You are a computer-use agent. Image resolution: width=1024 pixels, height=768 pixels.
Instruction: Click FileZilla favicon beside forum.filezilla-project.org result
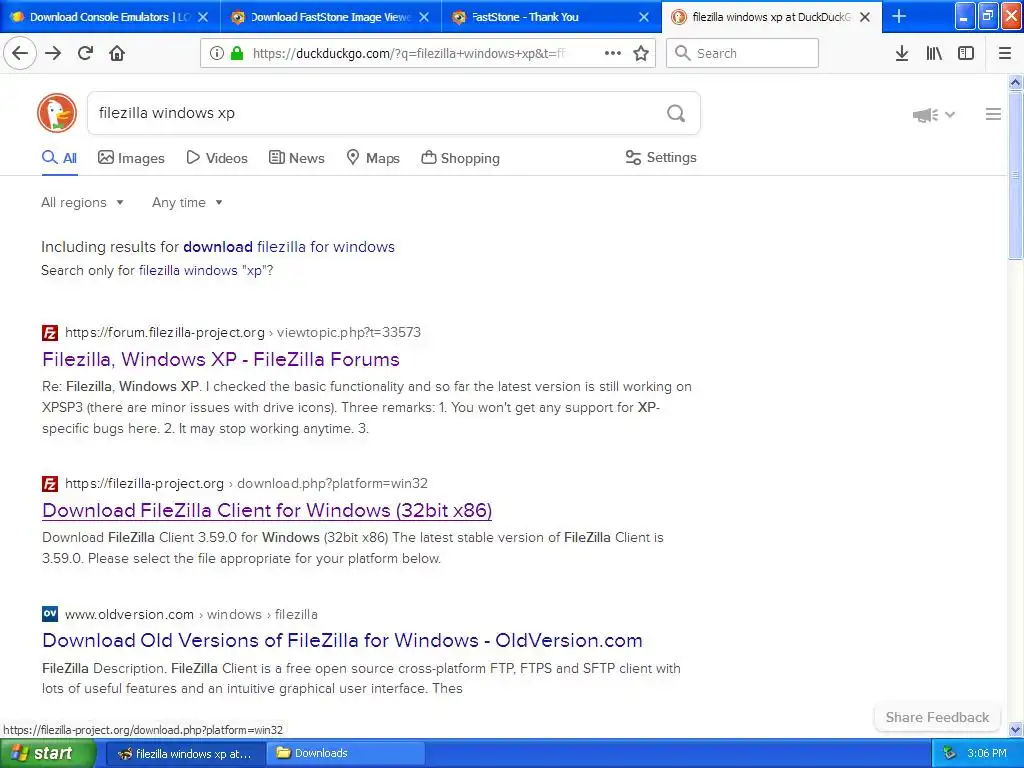coord(50,333)
